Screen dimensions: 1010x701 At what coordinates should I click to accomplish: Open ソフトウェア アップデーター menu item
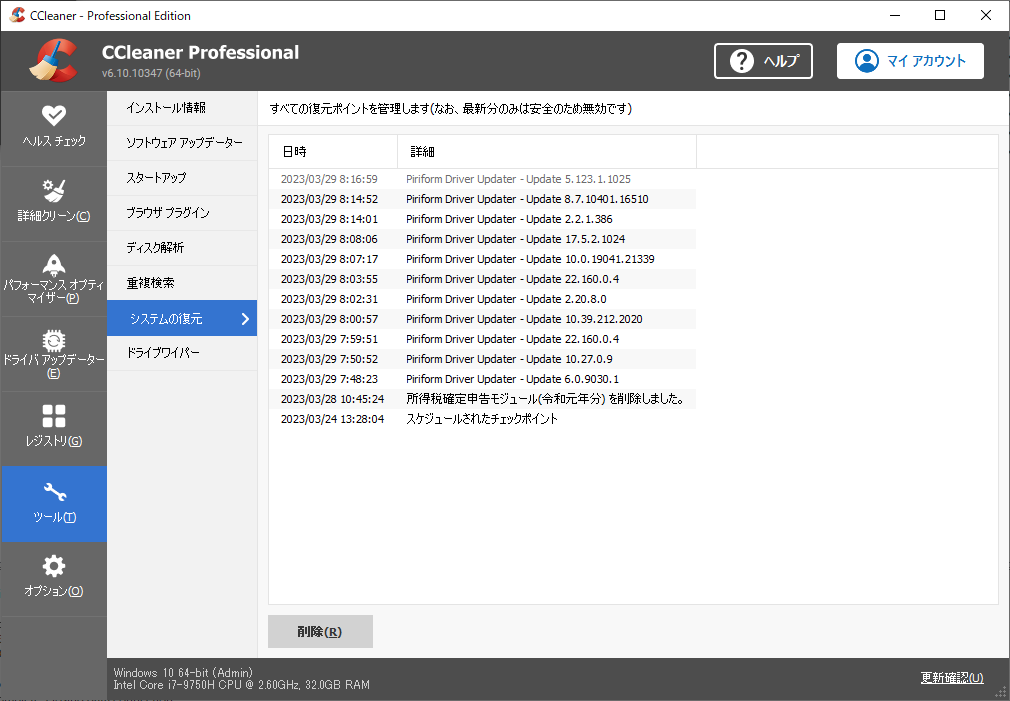click(x=182, y=143)
